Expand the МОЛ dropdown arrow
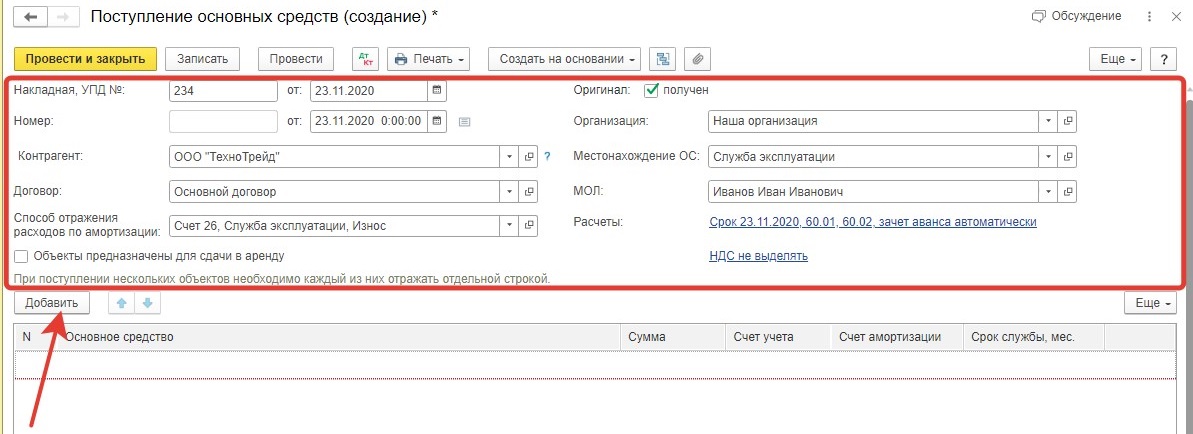The height and width of the screenshot is (434, 1193). tap(1048, 192)
